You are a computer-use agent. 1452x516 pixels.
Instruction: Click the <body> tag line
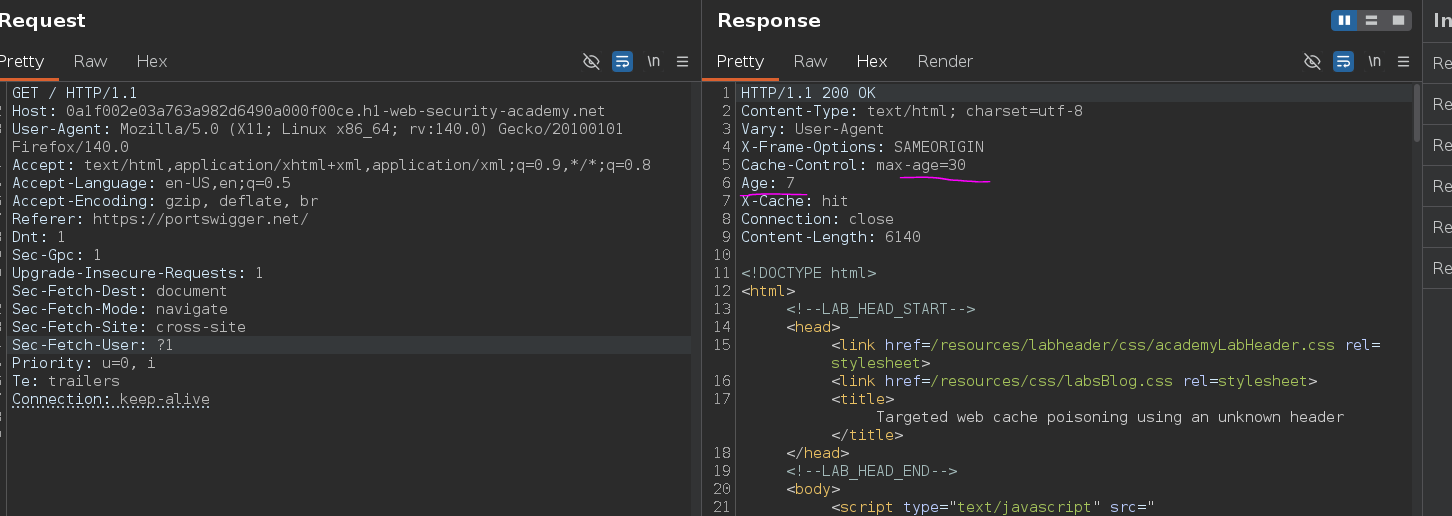coord(813,489)
